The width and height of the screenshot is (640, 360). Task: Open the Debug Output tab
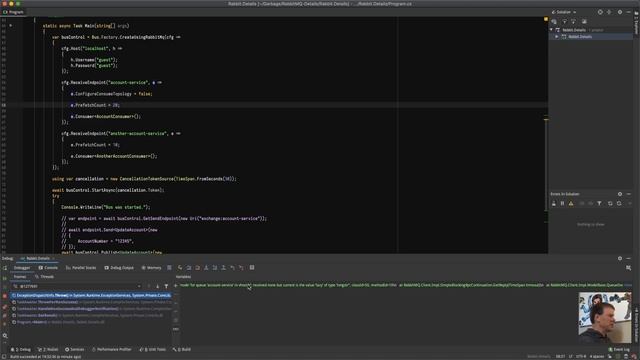click(x=119, y=268)
